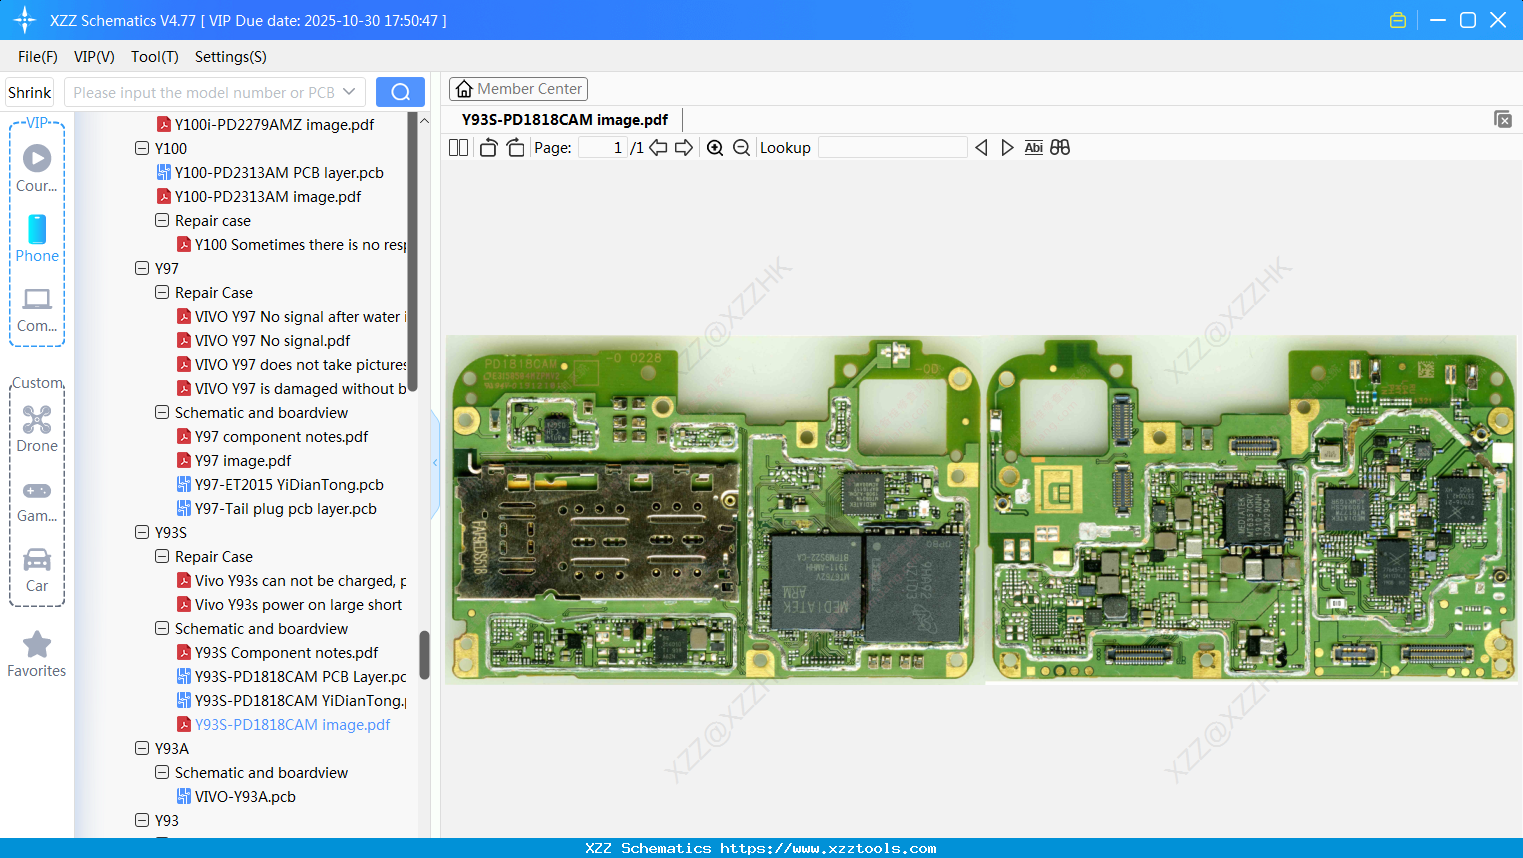The width and height of the screenshot is (1523, 858).
Task: Open Y93S-PD1818CAM YiDianTong file
Action: point(291,701)
